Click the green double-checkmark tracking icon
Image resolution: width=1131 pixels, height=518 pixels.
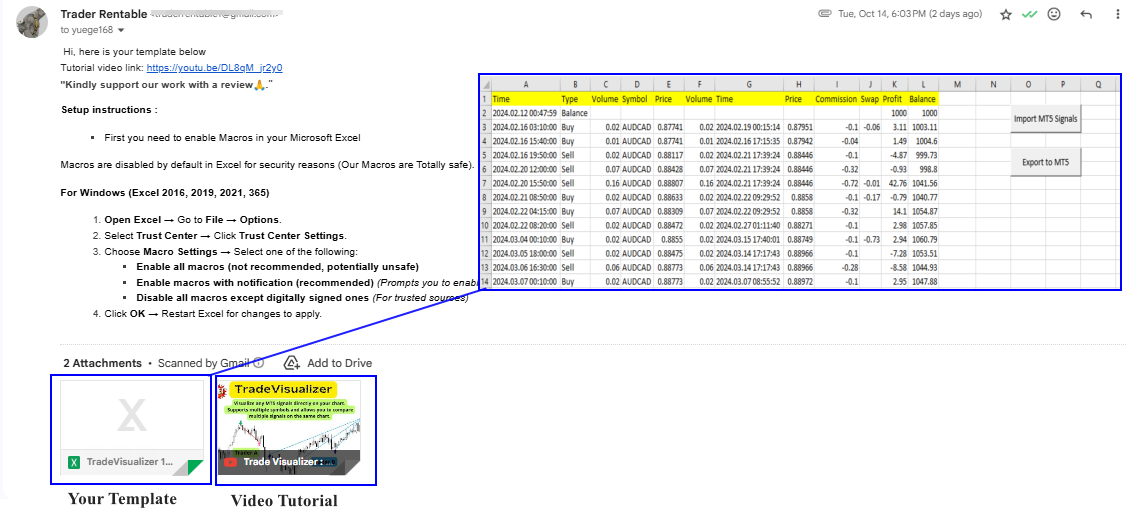[1029, 14]
